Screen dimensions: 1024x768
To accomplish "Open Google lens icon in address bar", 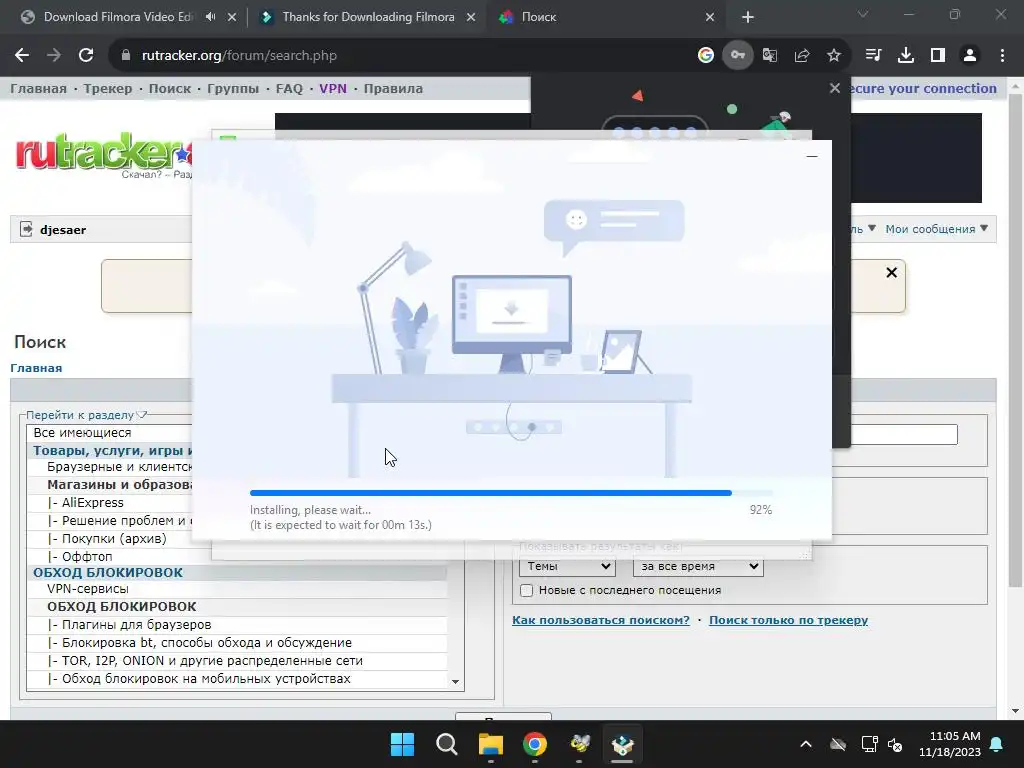I will [x=705, y=56].
